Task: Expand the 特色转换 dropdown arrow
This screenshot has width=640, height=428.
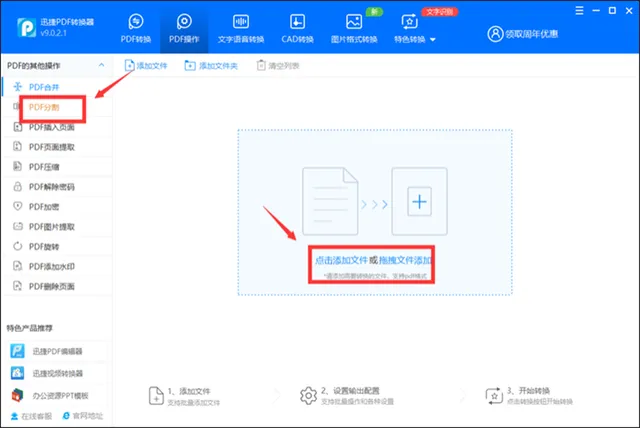Action: (433, 40)
